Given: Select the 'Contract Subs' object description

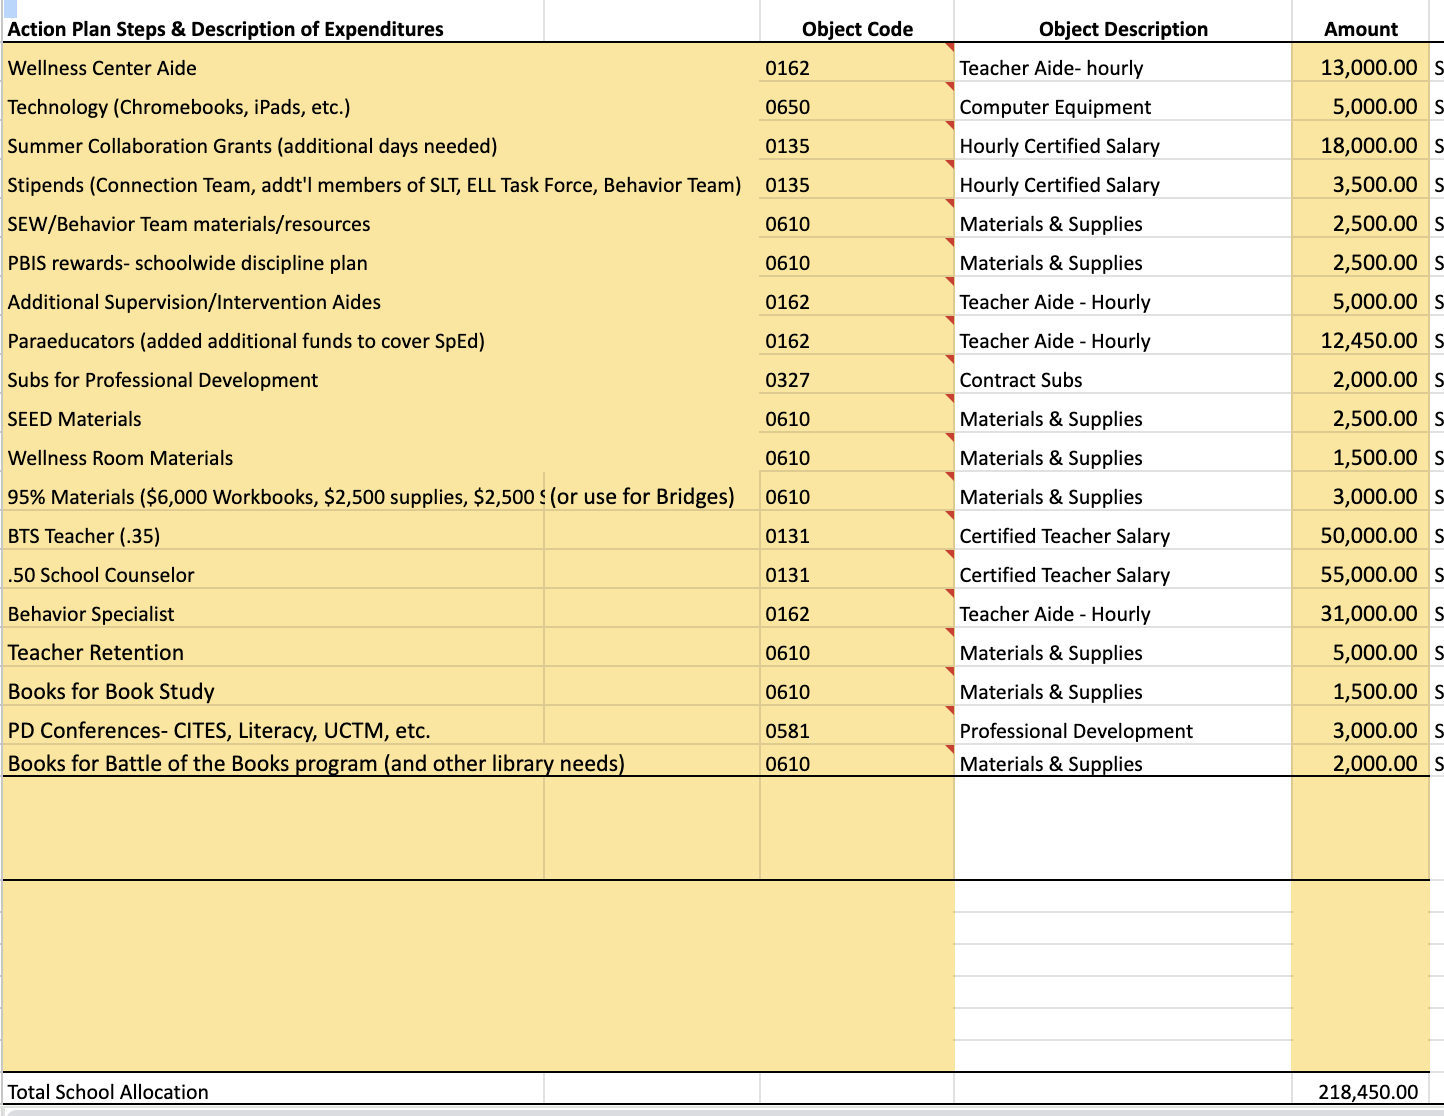Looking at the screenshot, I should pos(1021,380).
